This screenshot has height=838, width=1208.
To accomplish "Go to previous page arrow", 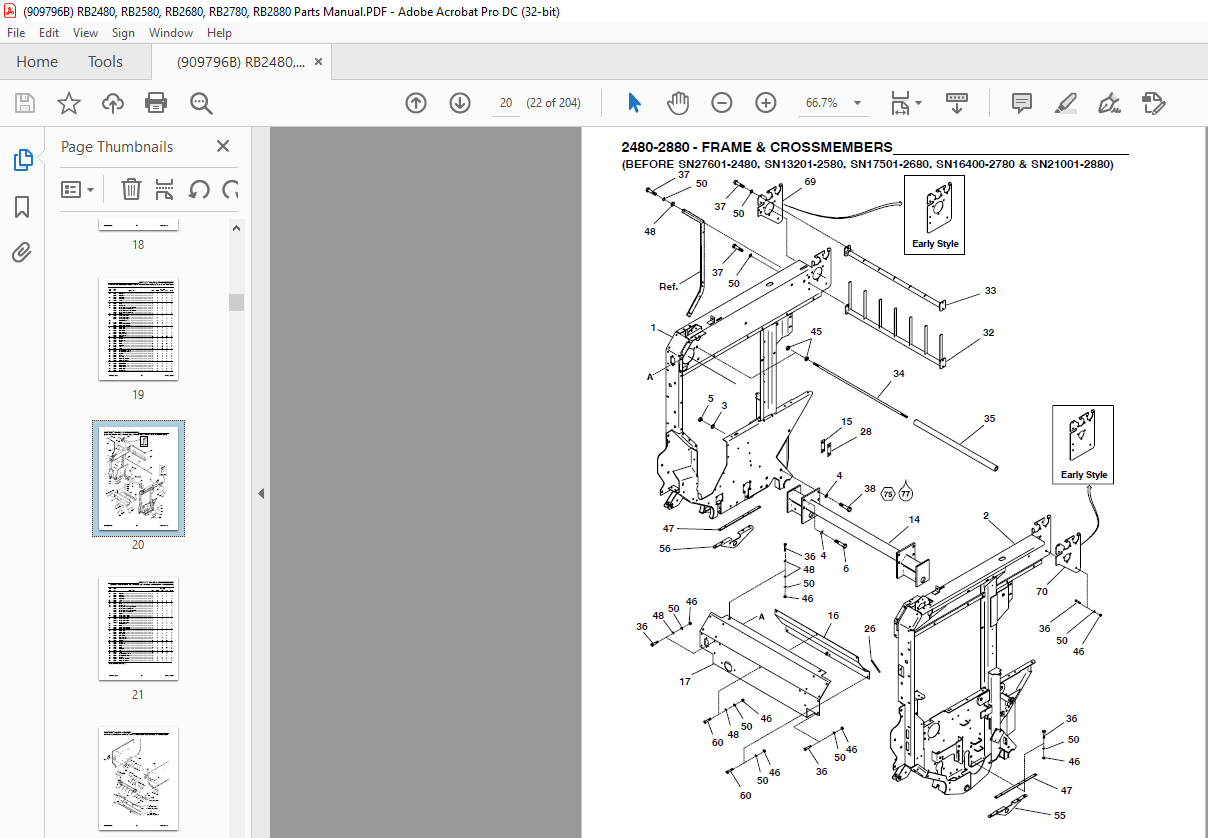I will [416, 103].
